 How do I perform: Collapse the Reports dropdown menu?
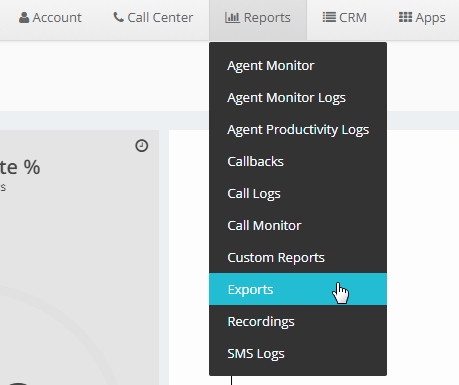tap(258, 18)
